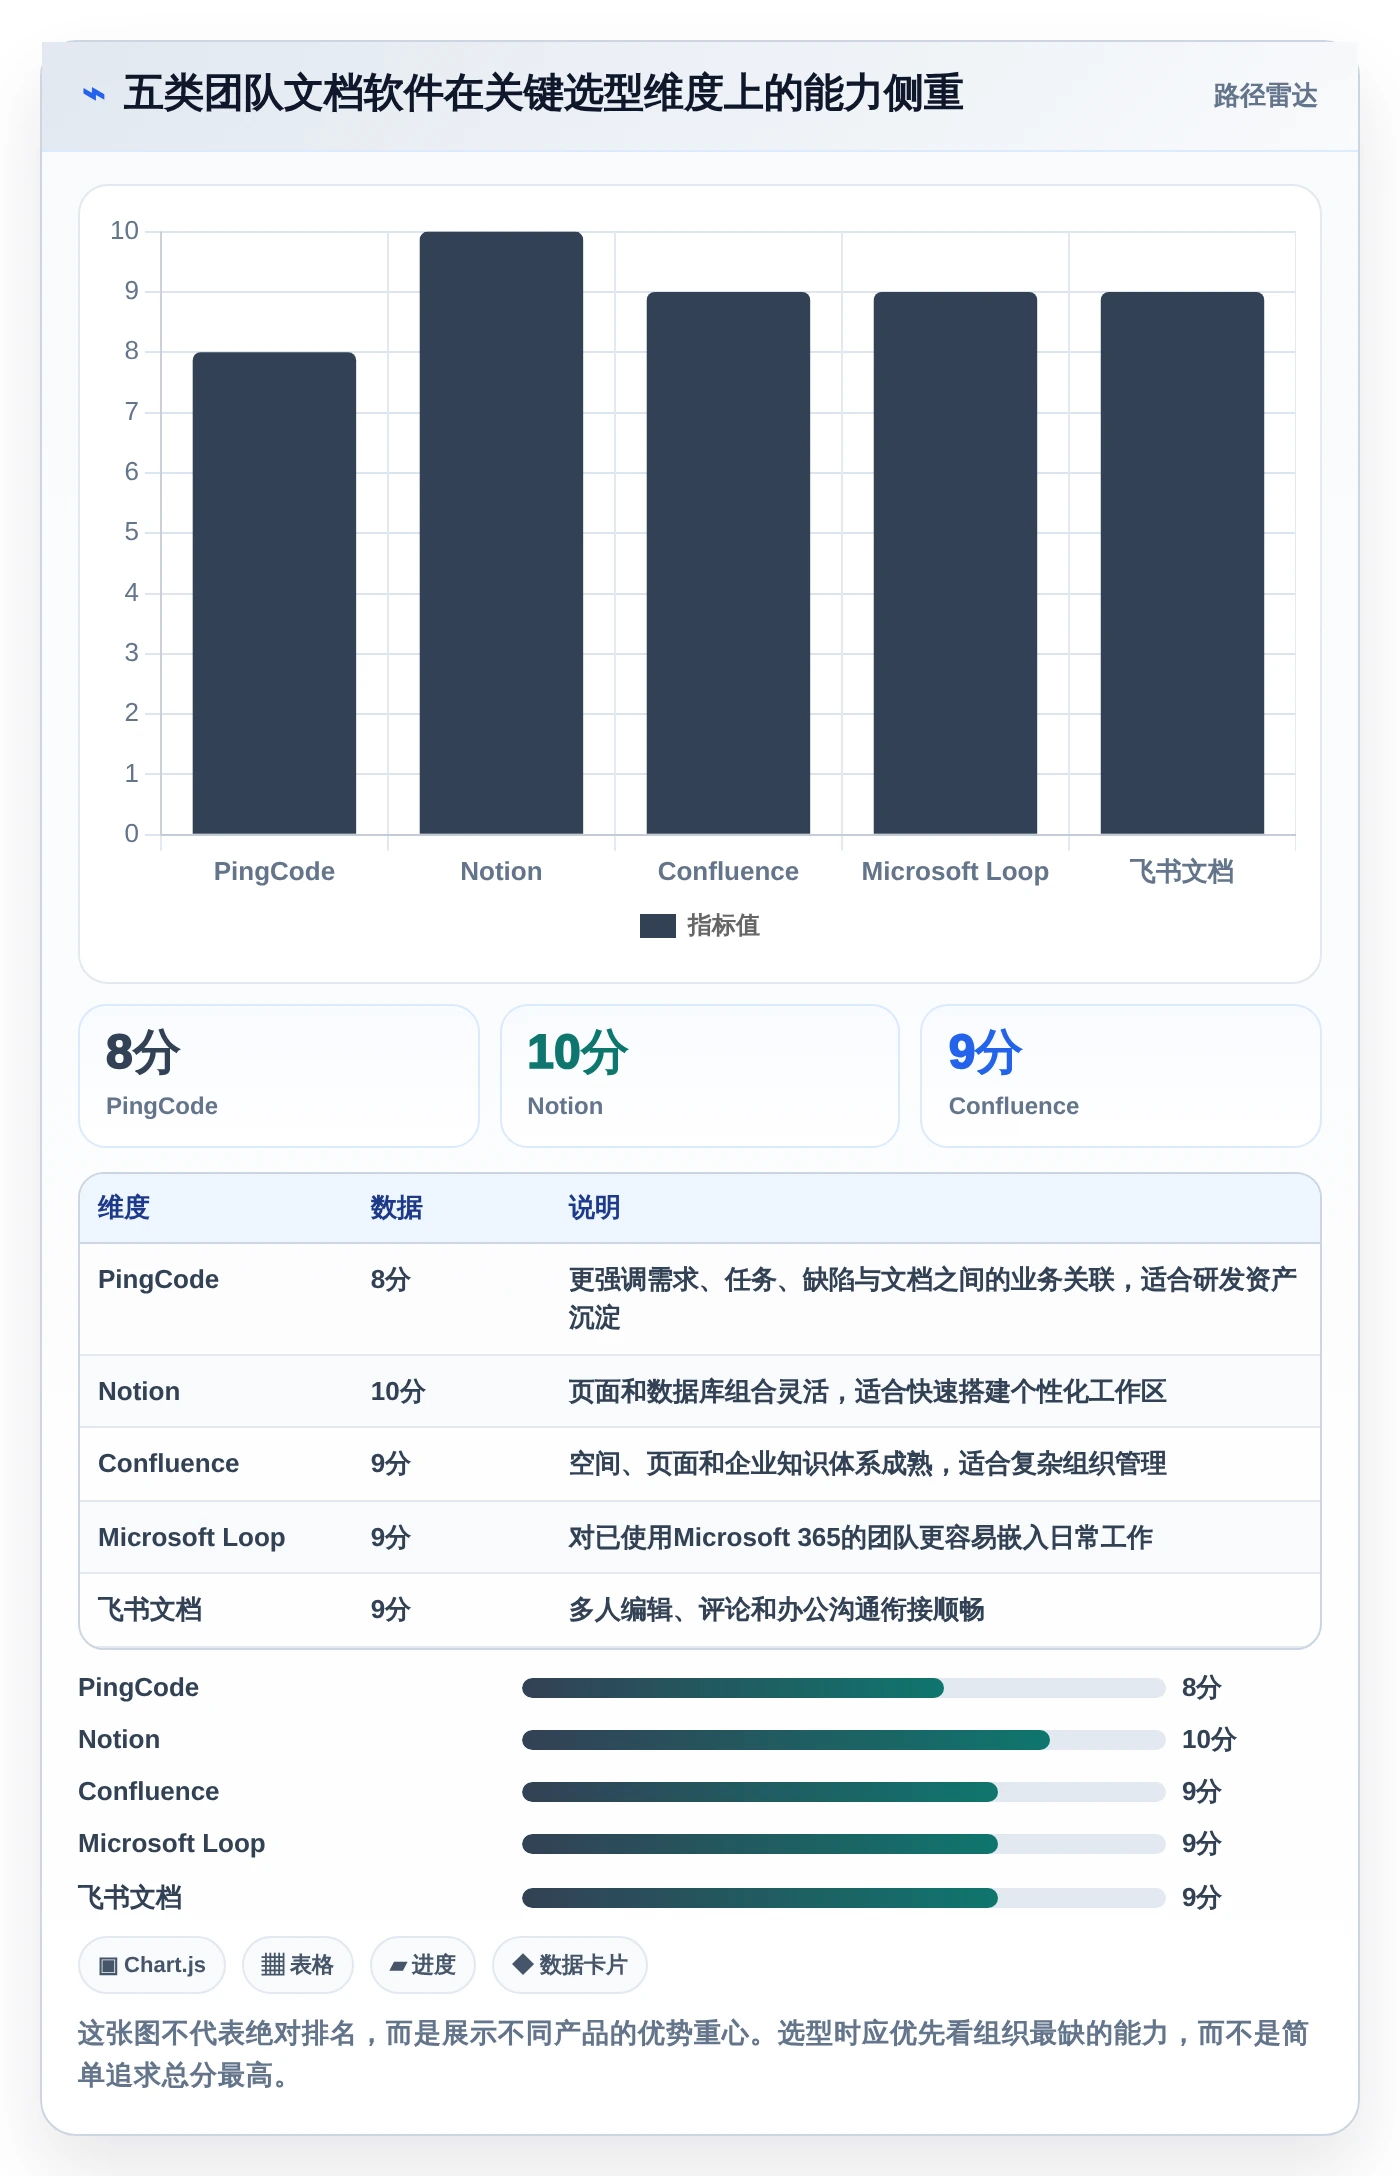Click the chart title 五类团队文档软件

(543, 94)
